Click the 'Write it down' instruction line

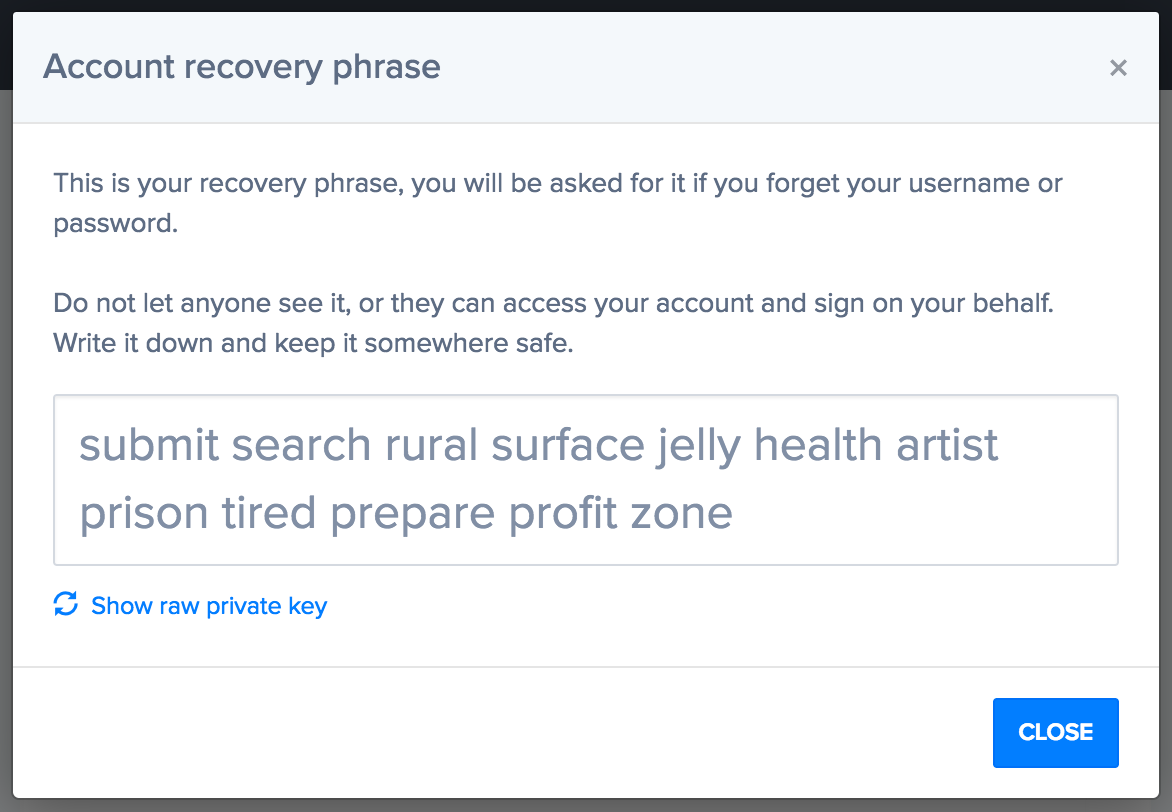click(x=313, y=343)
